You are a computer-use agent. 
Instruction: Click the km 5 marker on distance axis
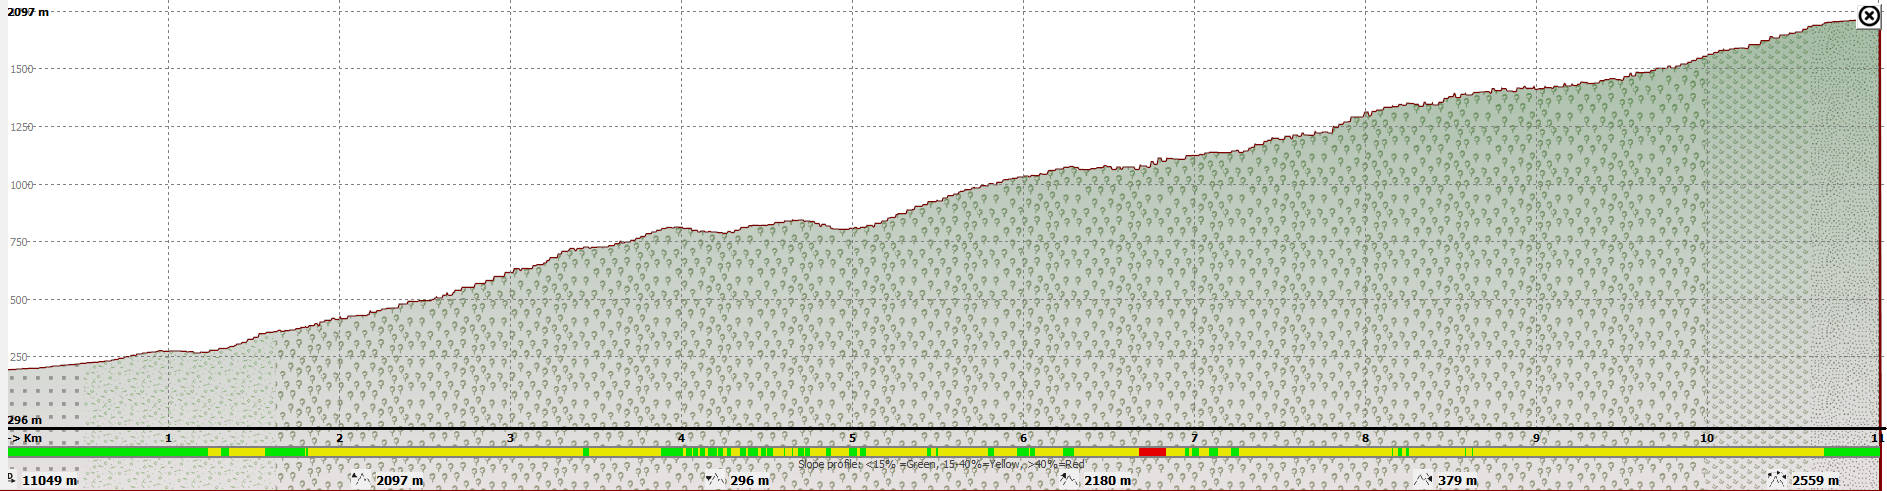click(x=852, y=438)
